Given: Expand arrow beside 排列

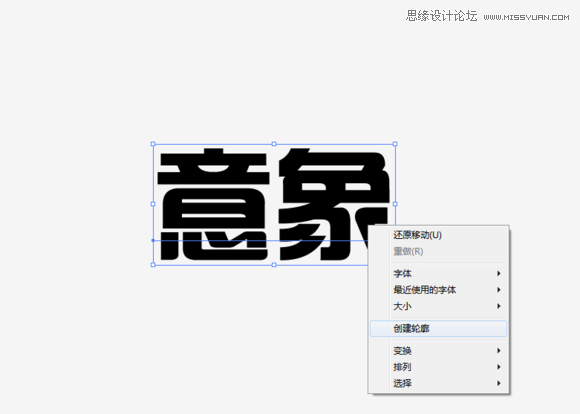Looking at the screenshot, I should [x=499, y=367].
